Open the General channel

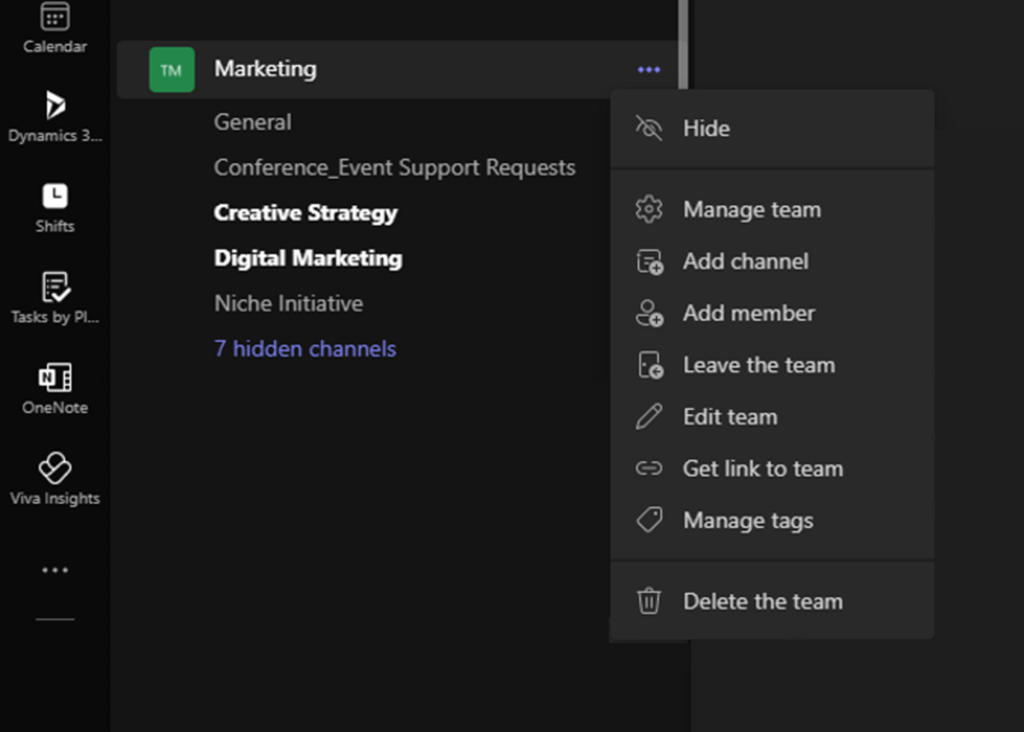(253, 122)
